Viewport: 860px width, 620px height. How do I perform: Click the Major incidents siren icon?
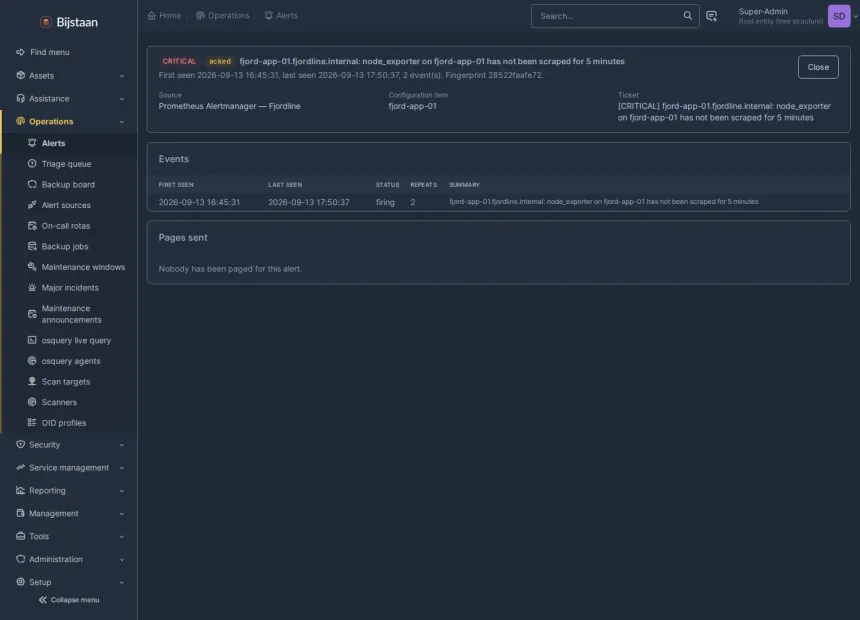coord(32,288)
